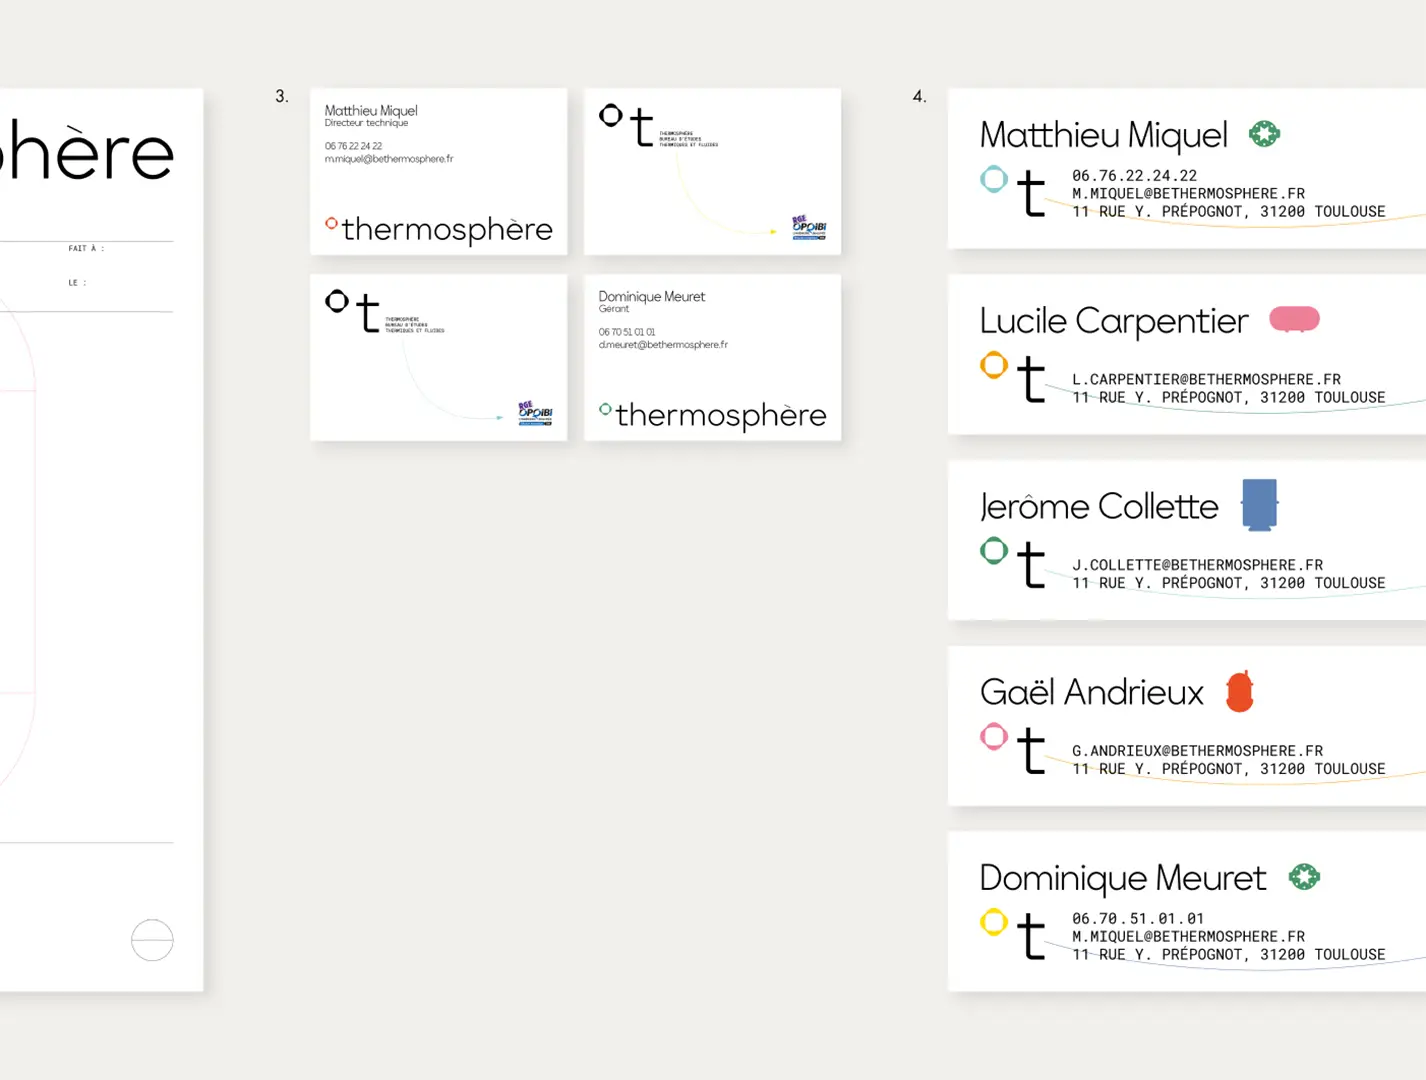Click m.miquel@bethermosphere.fr on the business card
This screenshot has height=1080, width=1426.
click(x=389, y=159)
